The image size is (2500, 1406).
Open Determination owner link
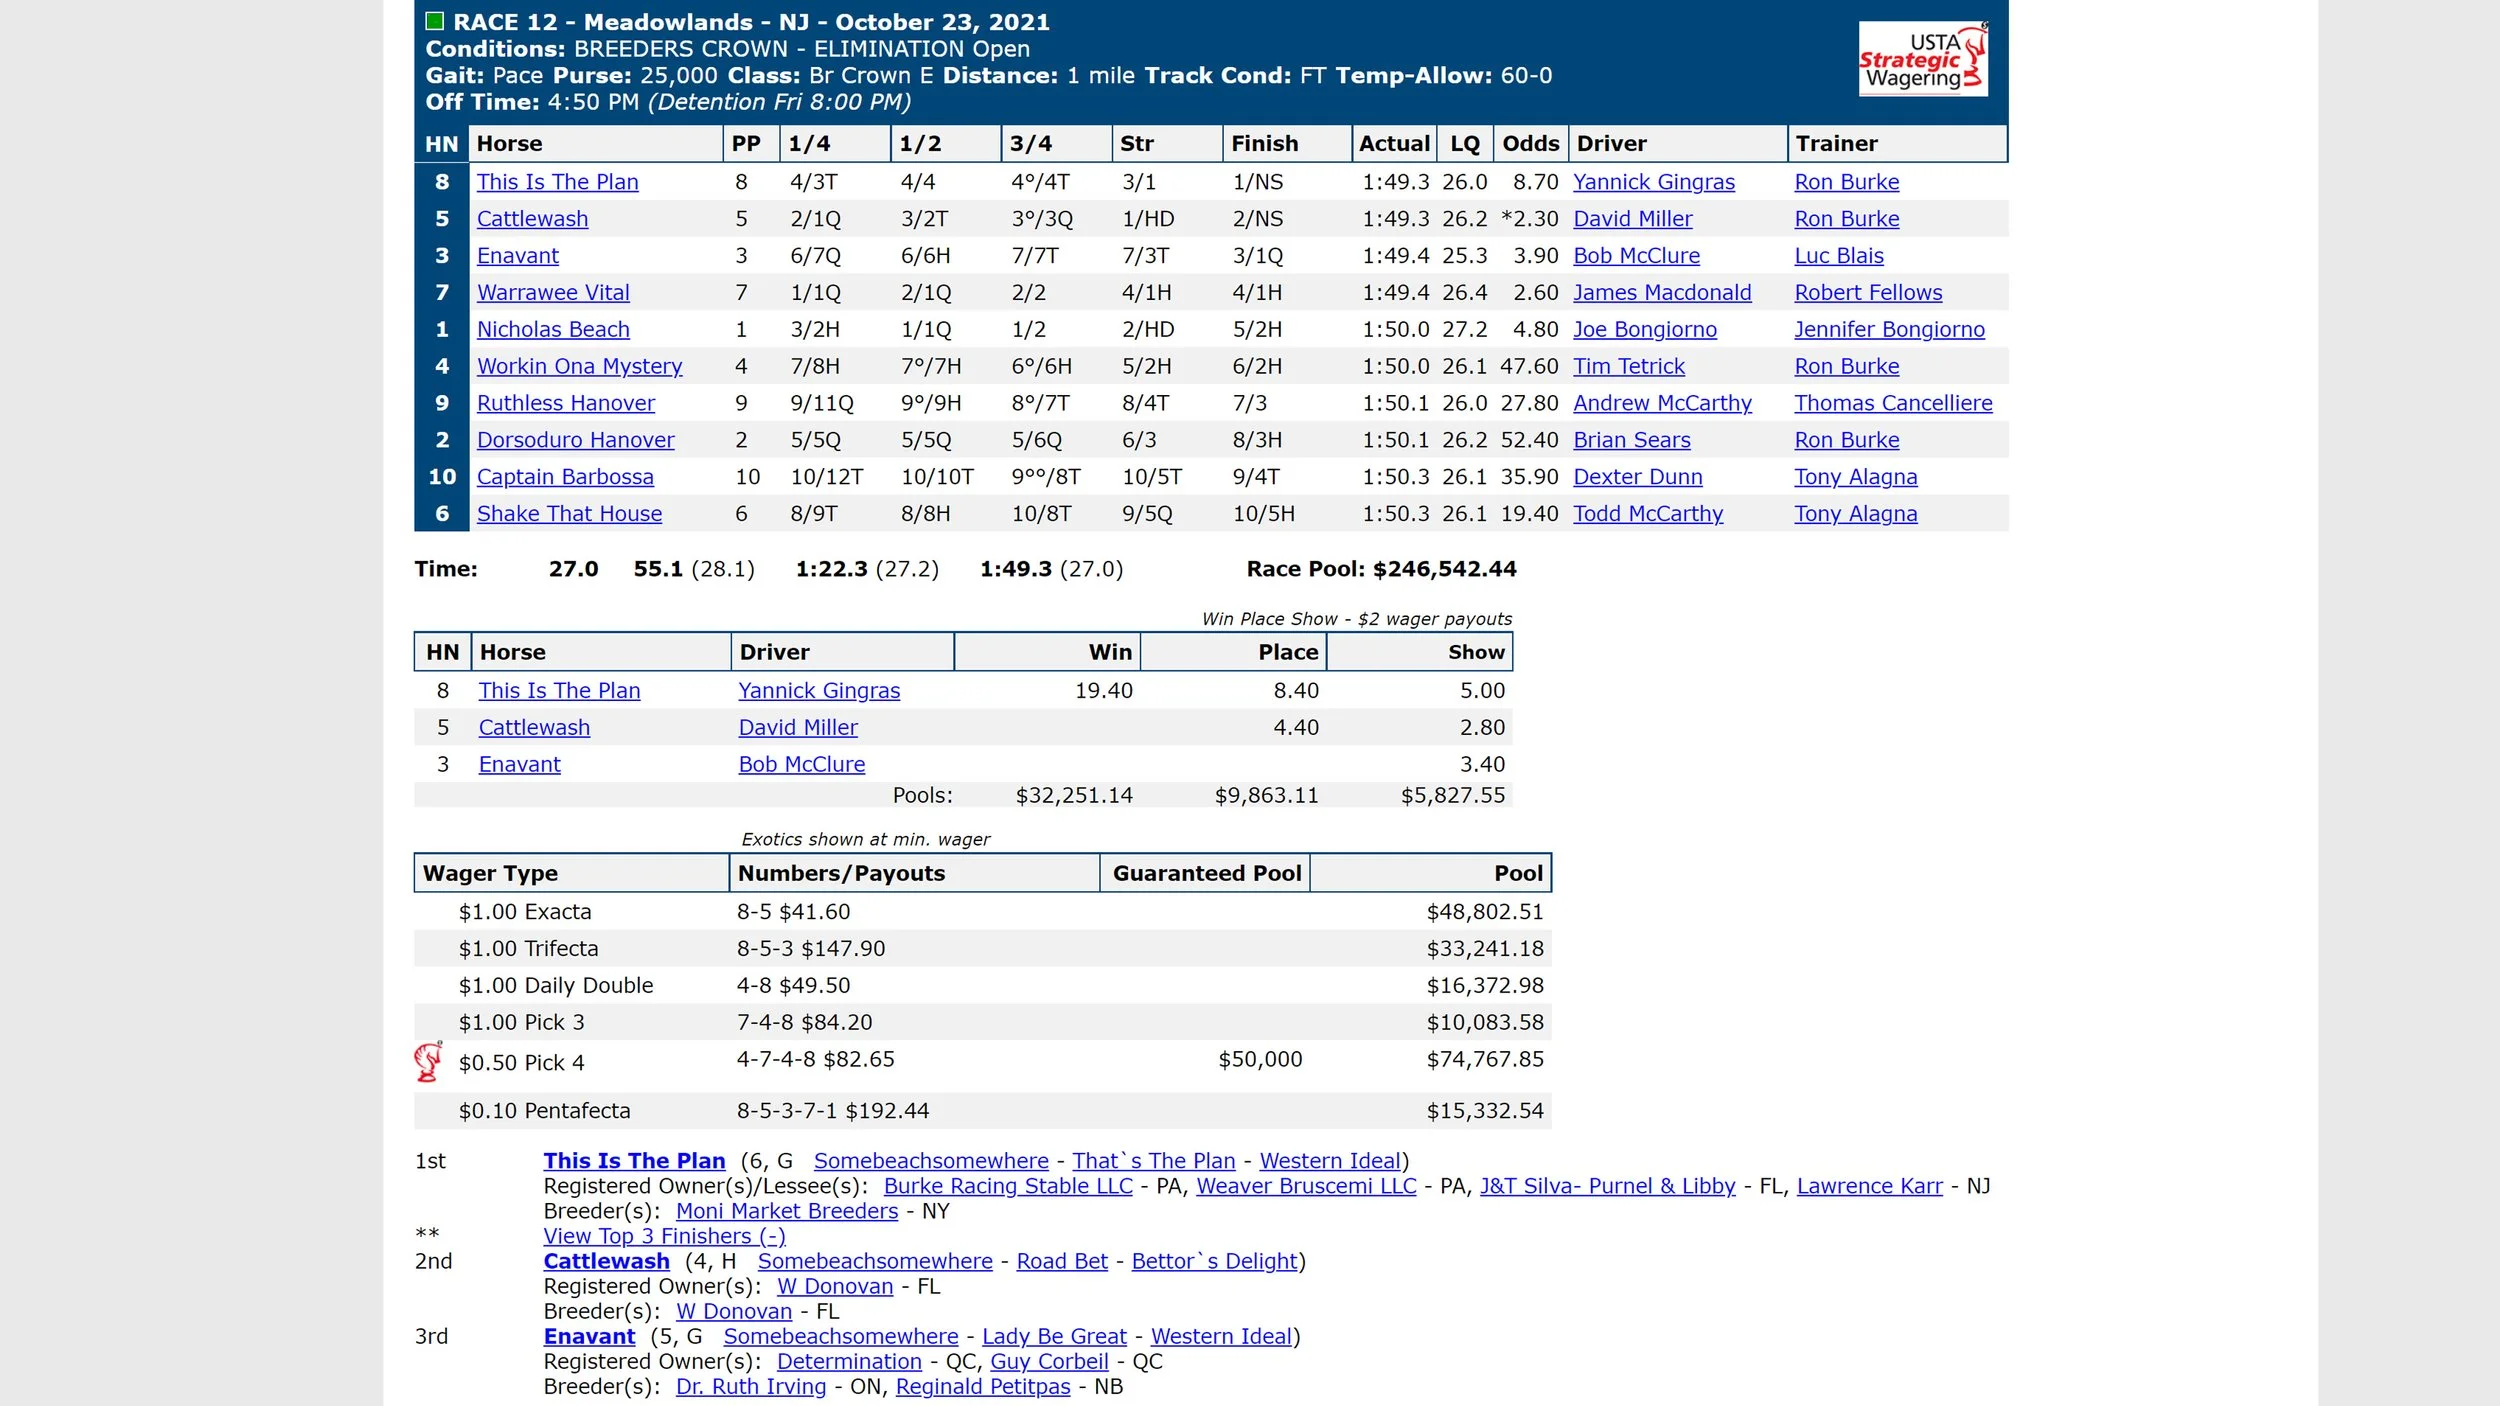coord(849,1362)
